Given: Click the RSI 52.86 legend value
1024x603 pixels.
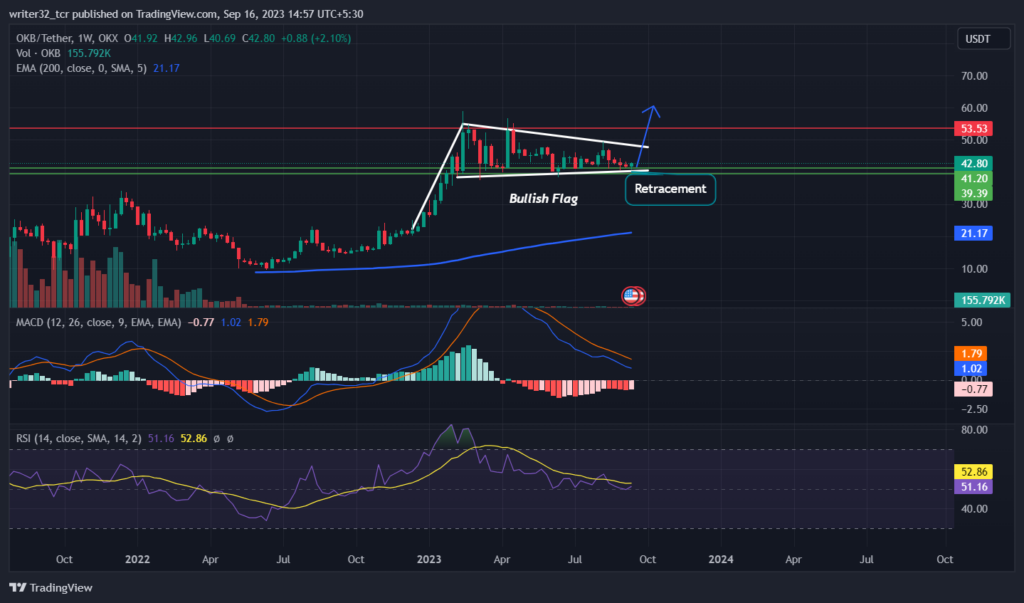Looking at the screenshot, I should (193, 438).
